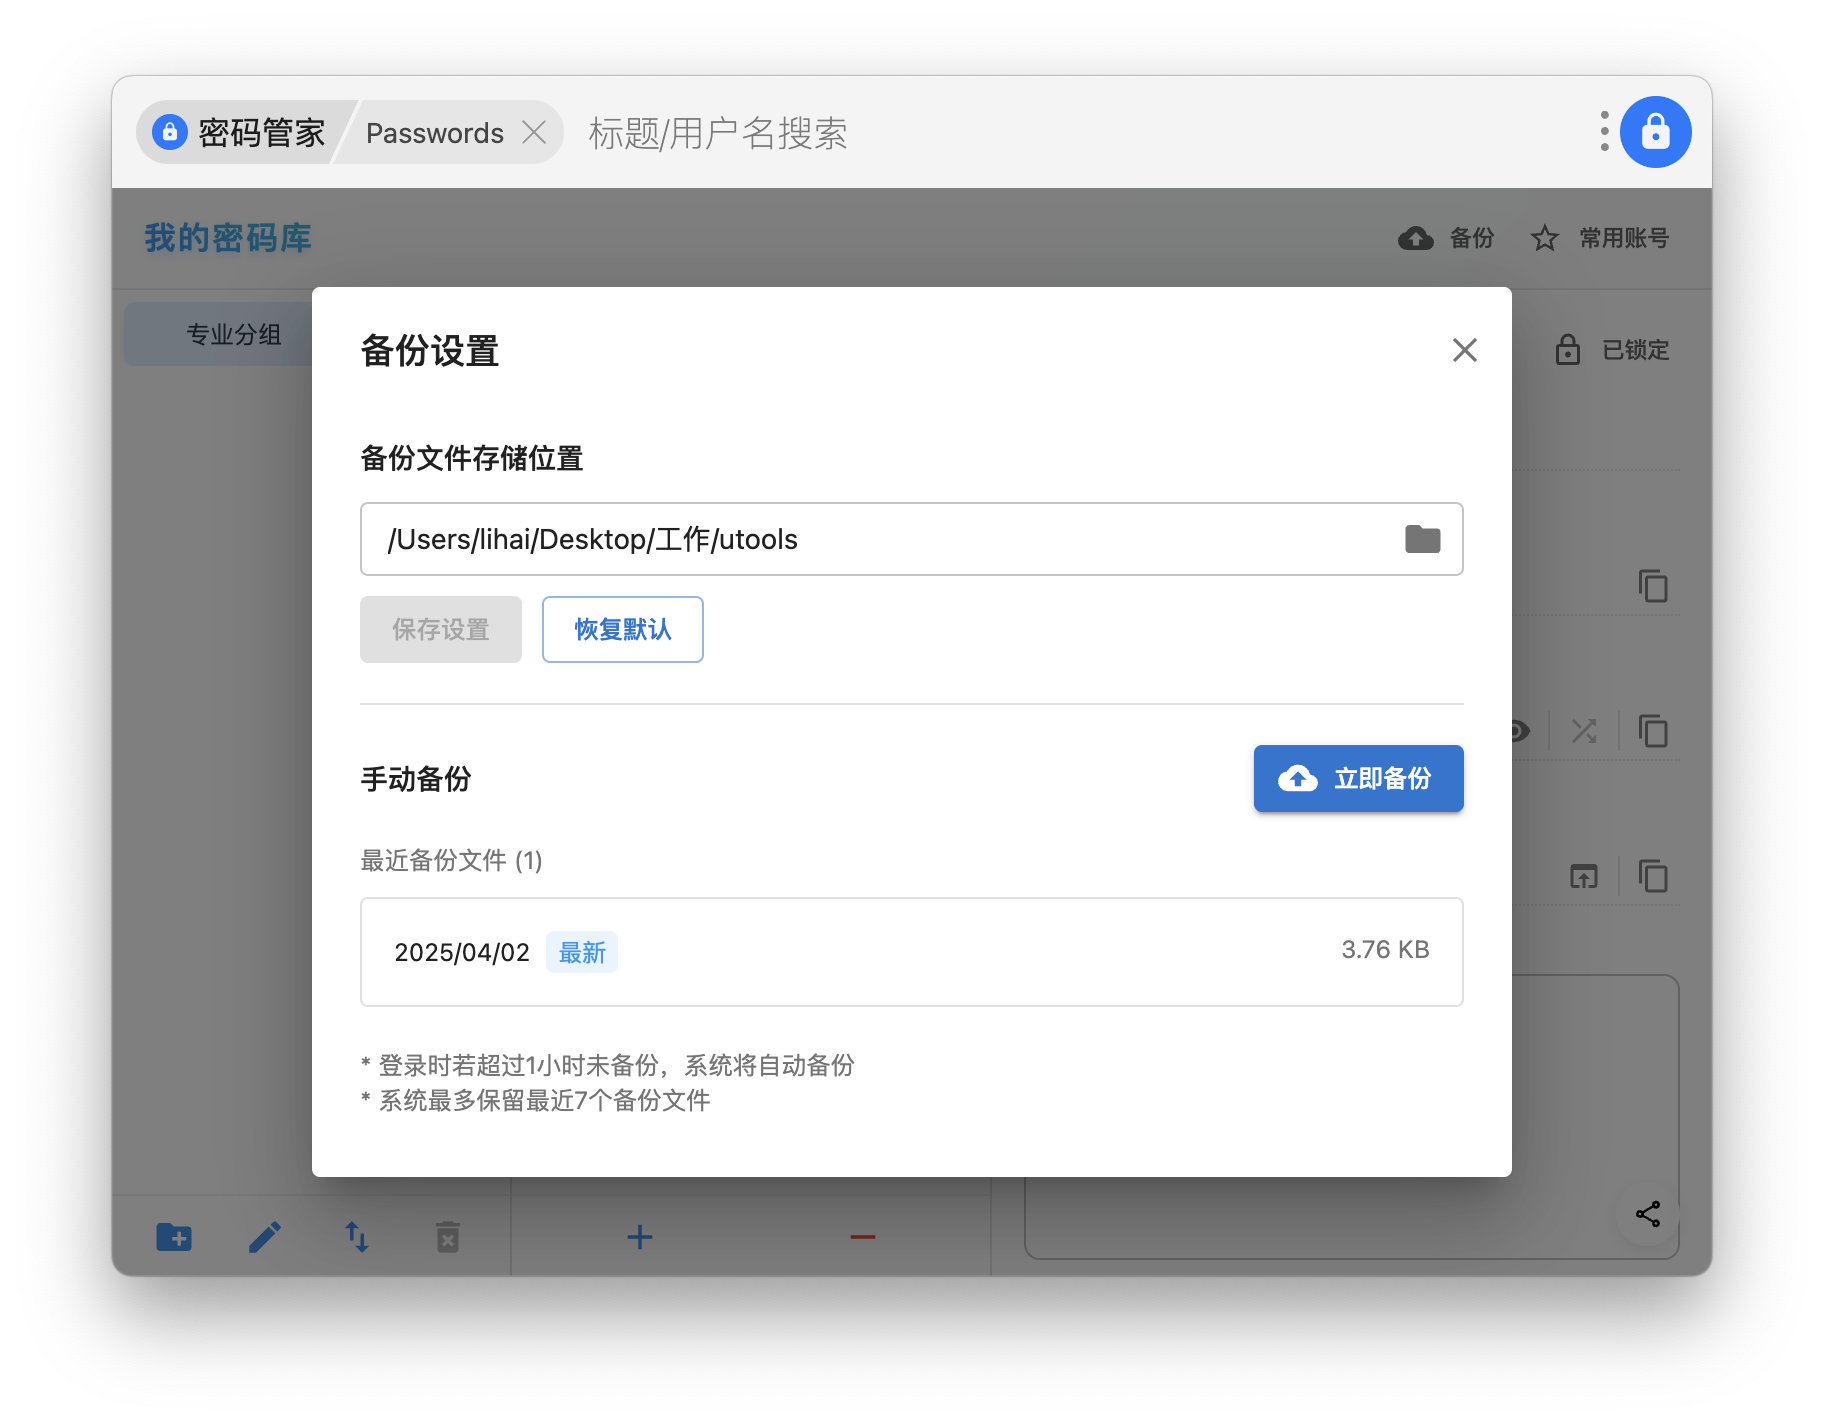Copy icon beside the shuffle icon
Image resolution: width=1824 pixels, height=1424 pixels.
(1653, 731)
